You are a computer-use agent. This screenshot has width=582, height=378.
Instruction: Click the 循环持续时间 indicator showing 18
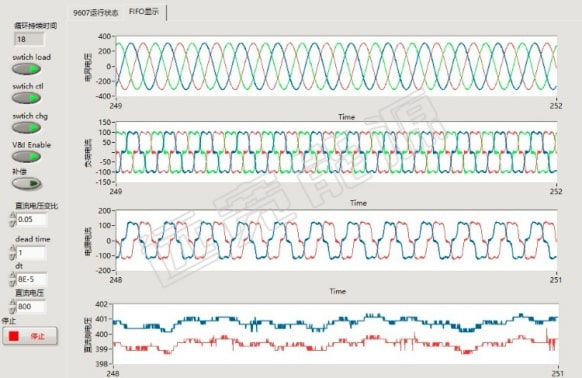pos(29,39)
